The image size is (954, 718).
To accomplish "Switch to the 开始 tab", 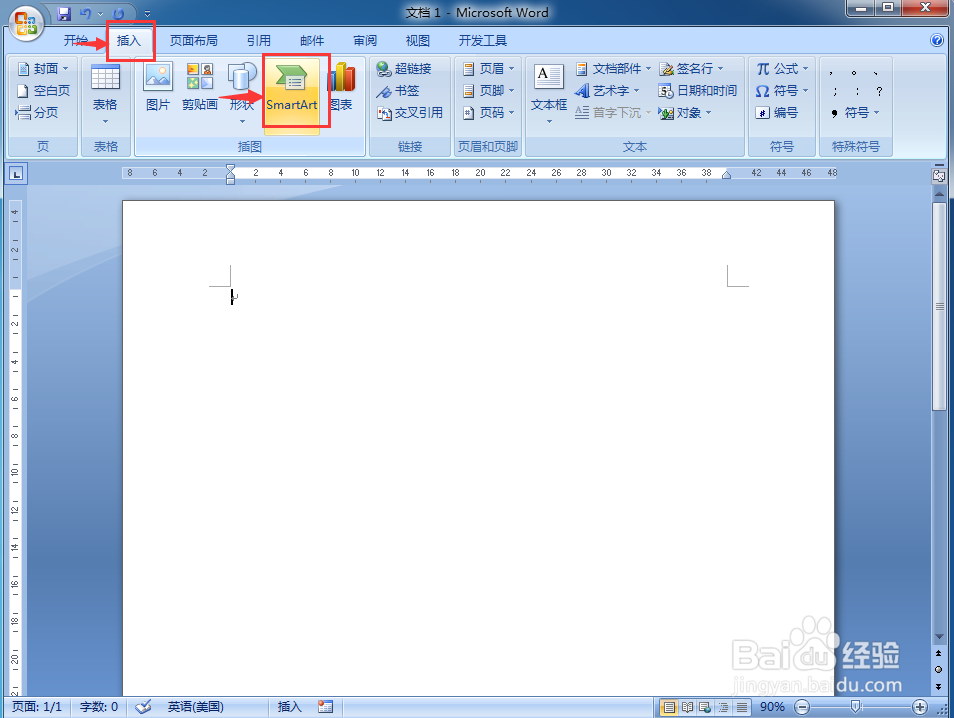I will [x=76, y=41].
